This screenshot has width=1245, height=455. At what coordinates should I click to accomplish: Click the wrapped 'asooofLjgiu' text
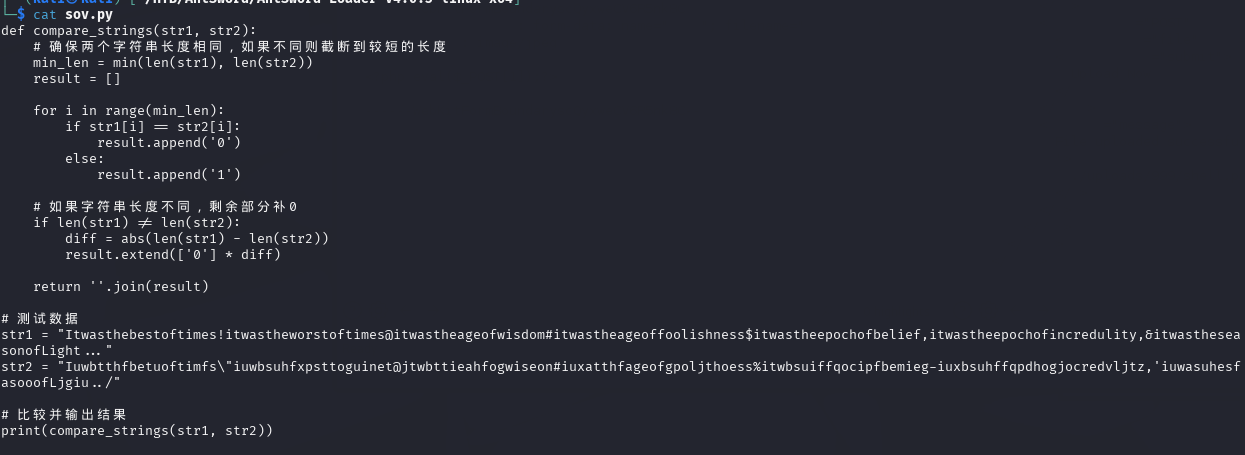[x=45, y=383]
